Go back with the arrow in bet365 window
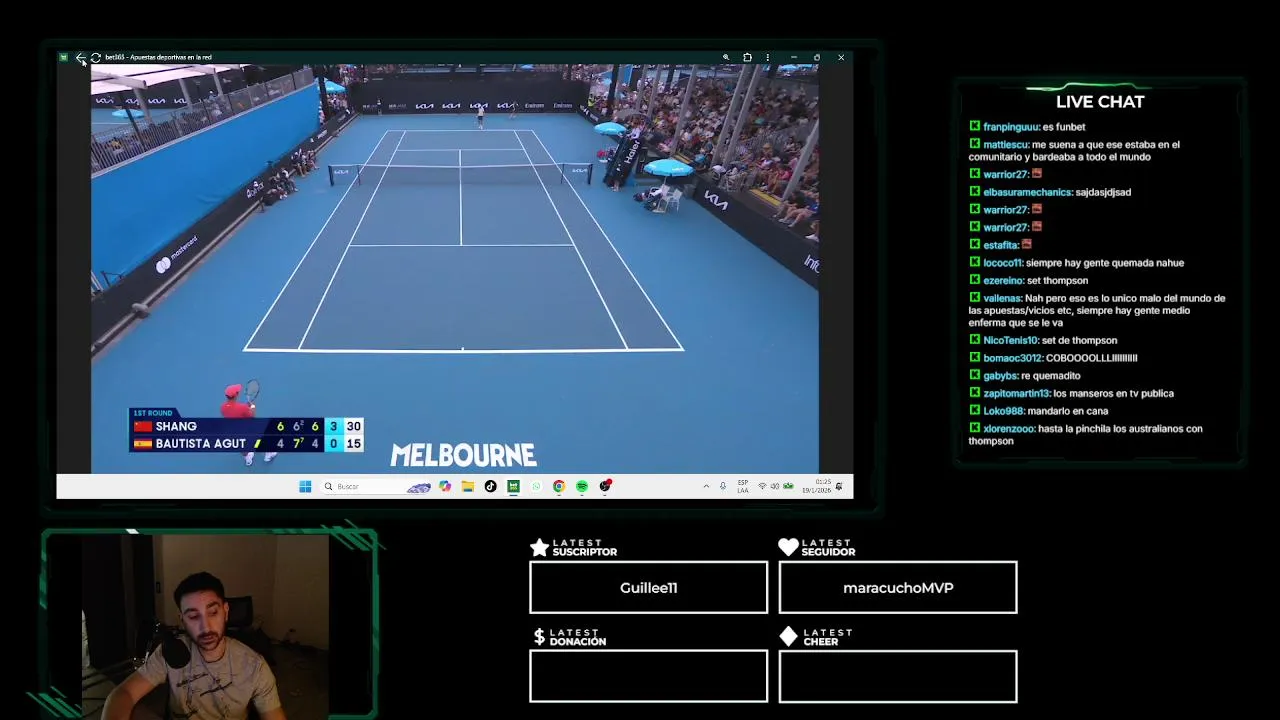Image resolution: width=1280 pixels, height=720 pixels. click(81, 58)
